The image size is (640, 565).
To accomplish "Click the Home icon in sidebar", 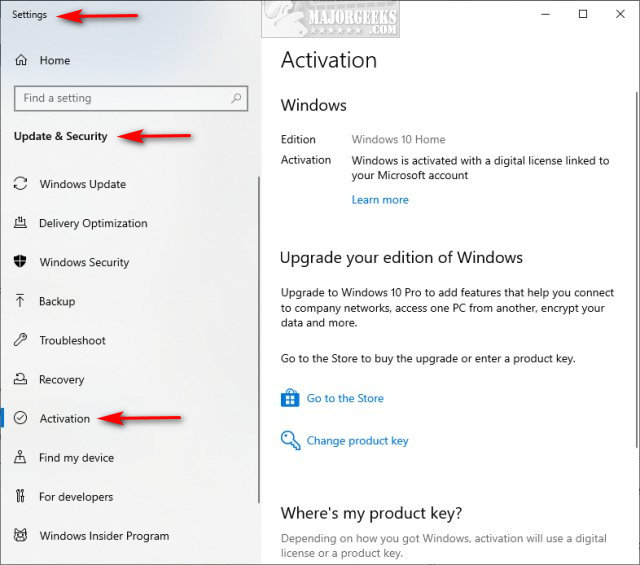I will tap(20, 61).
